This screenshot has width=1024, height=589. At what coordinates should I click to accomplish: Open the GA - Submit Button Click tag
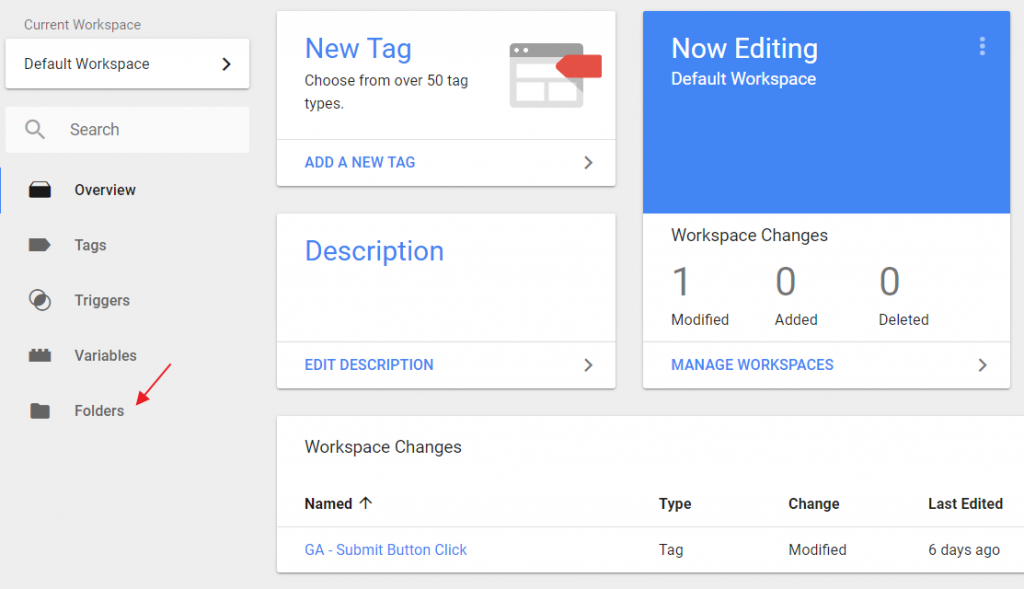pos(385,550)
